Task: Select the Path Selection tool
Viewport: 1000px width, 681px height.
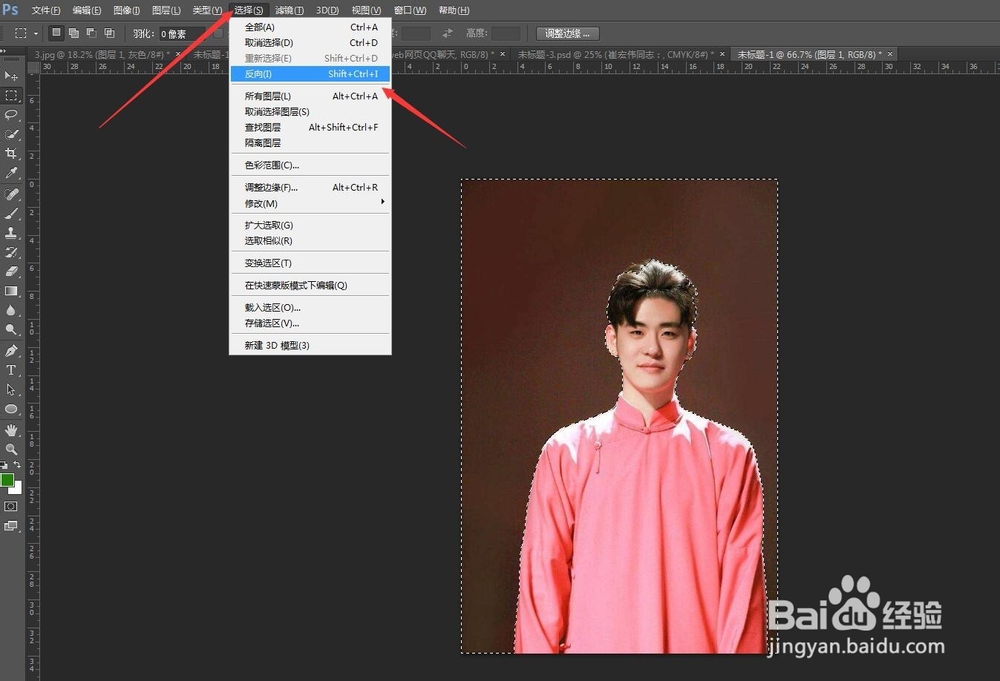Action: point(11,390)
